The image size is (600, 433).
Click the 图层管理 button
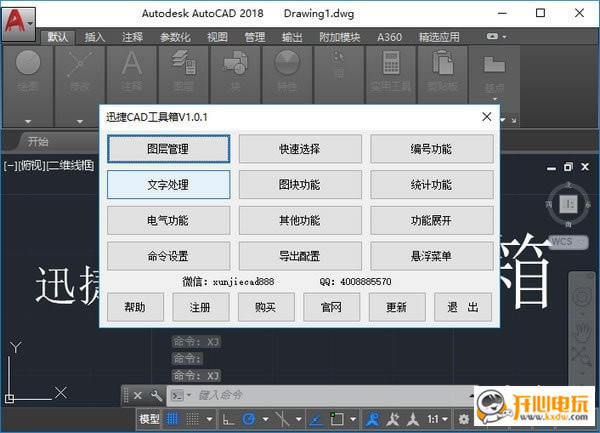[168, 149]
